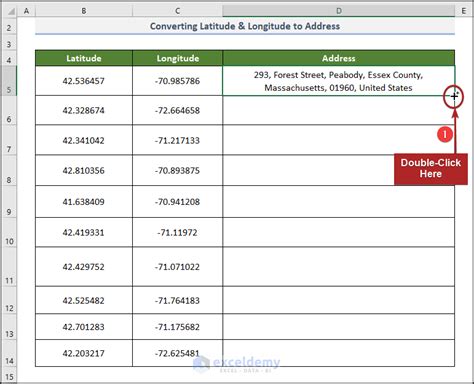Select row 15 header

[x=9, y=375]
